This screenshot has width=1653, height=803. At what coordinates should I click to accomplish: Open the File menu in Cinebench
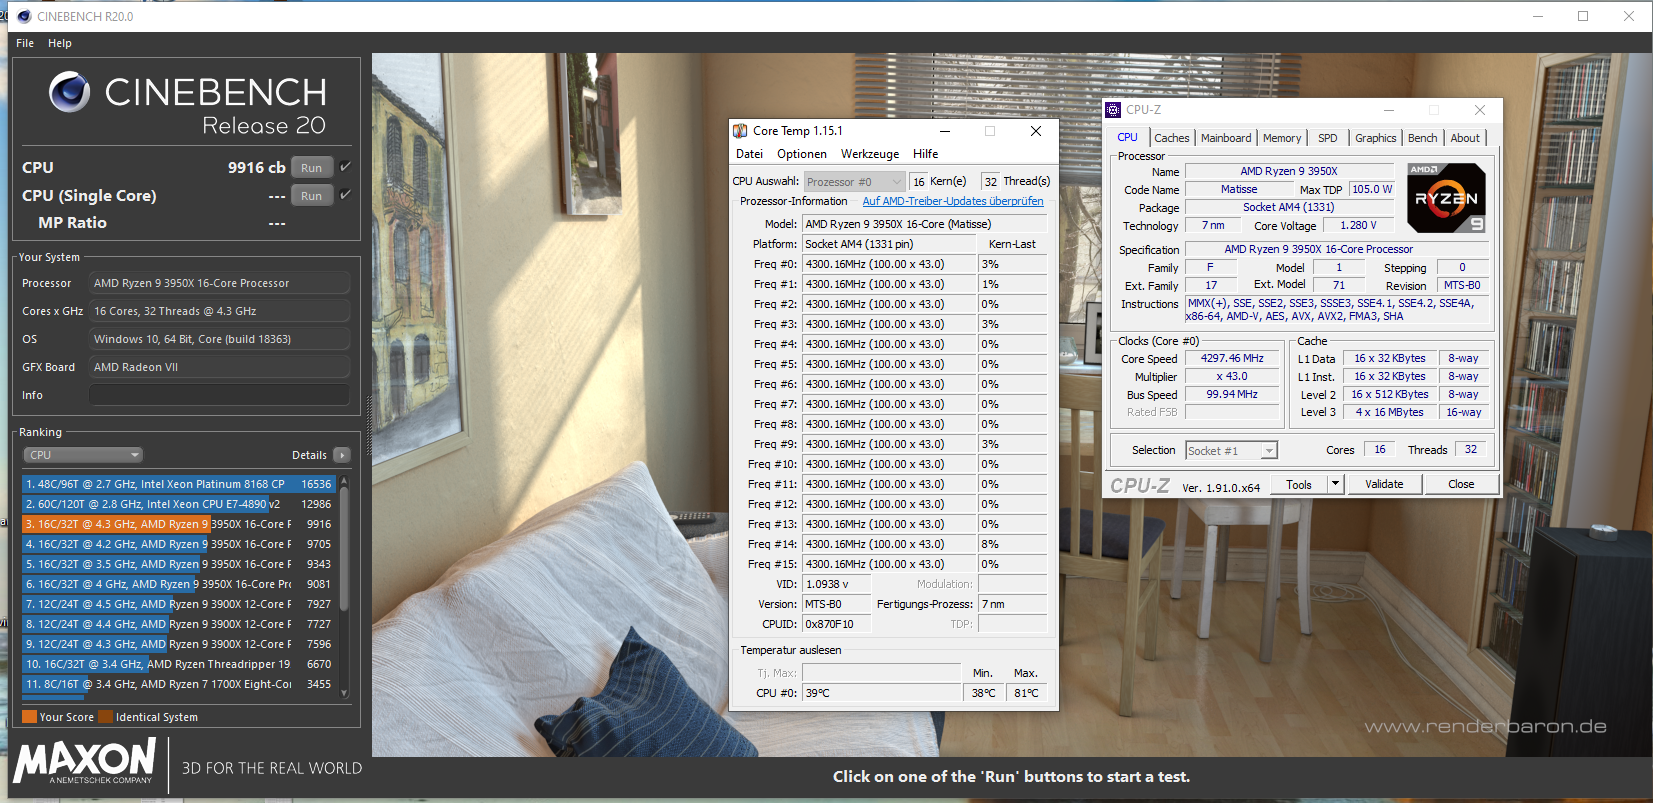point(25,43)
